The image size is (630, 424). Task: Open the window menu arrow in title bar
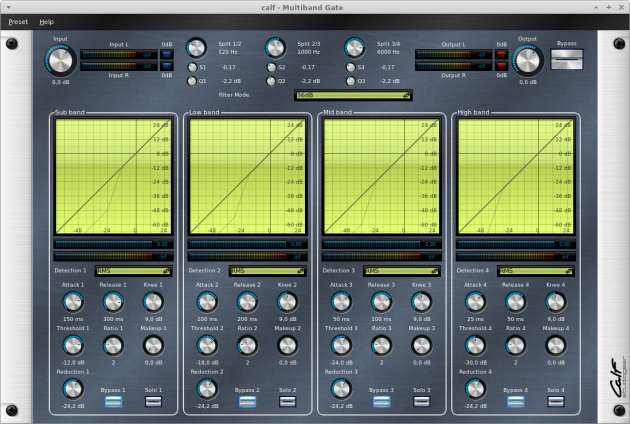coord(8,7)
